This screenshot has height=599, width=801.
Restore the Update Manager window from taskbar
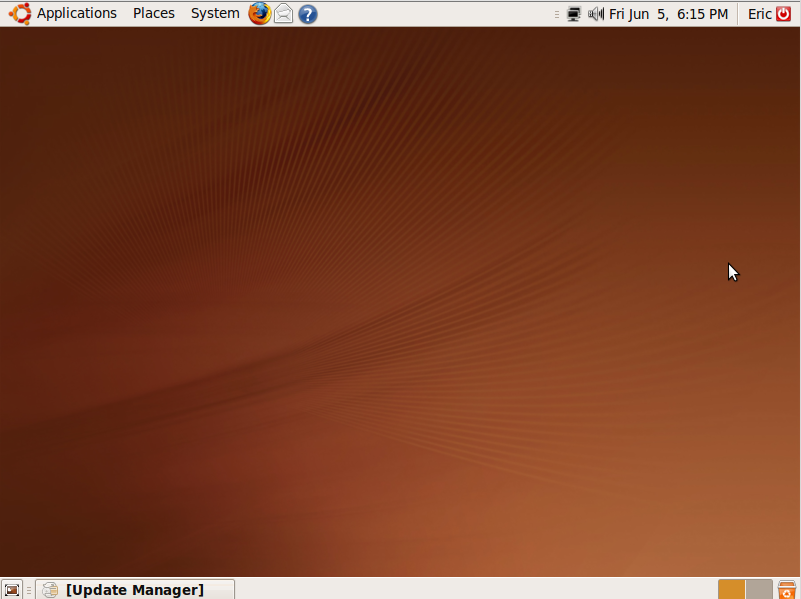coord(135,590)
